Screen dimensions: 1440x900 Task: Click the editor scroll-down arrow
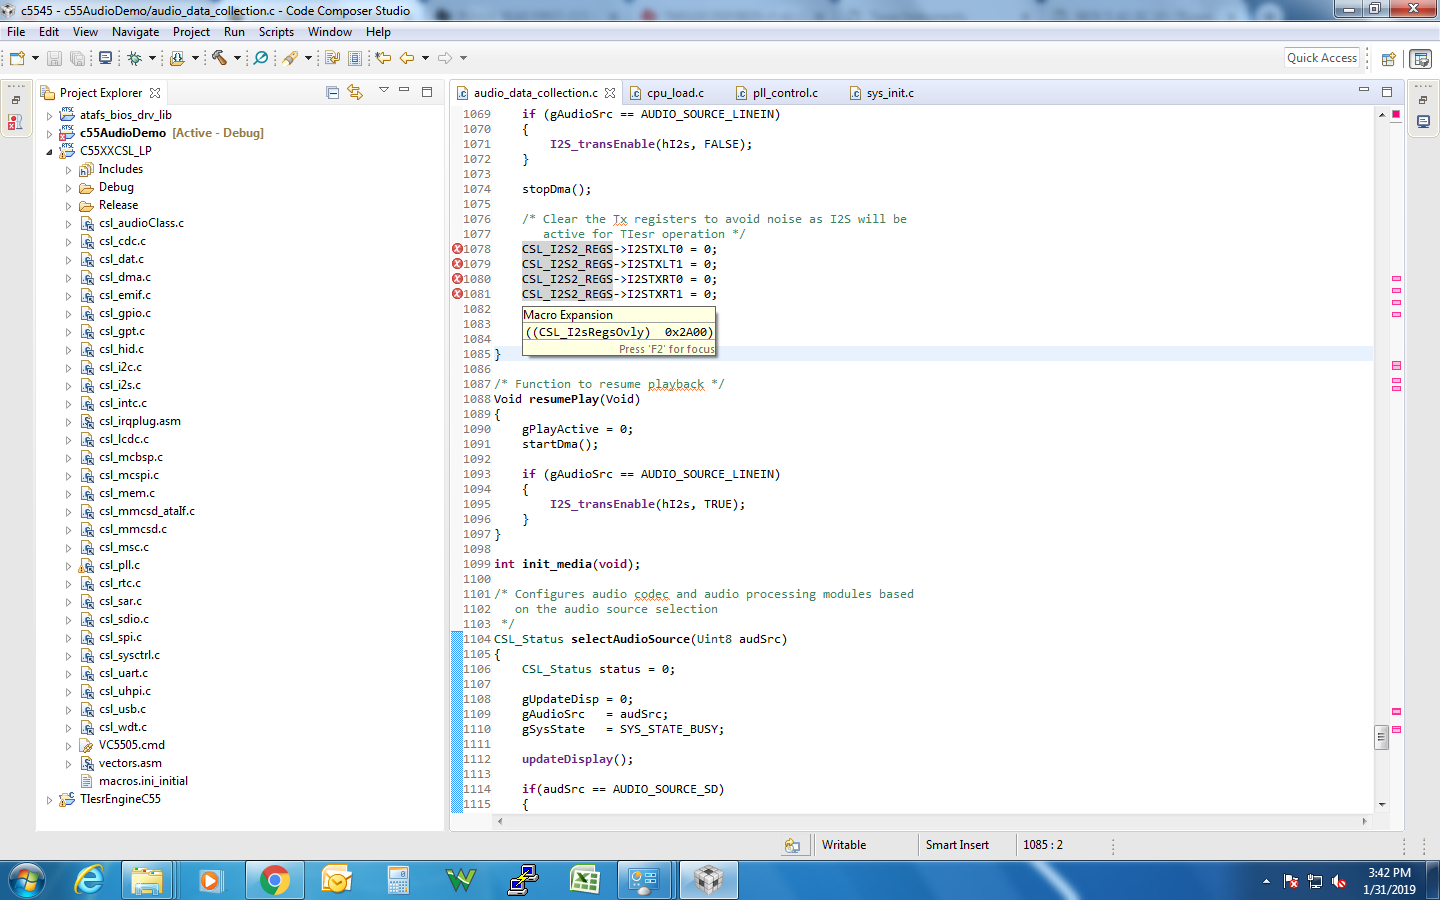[x=1381, y=805]
